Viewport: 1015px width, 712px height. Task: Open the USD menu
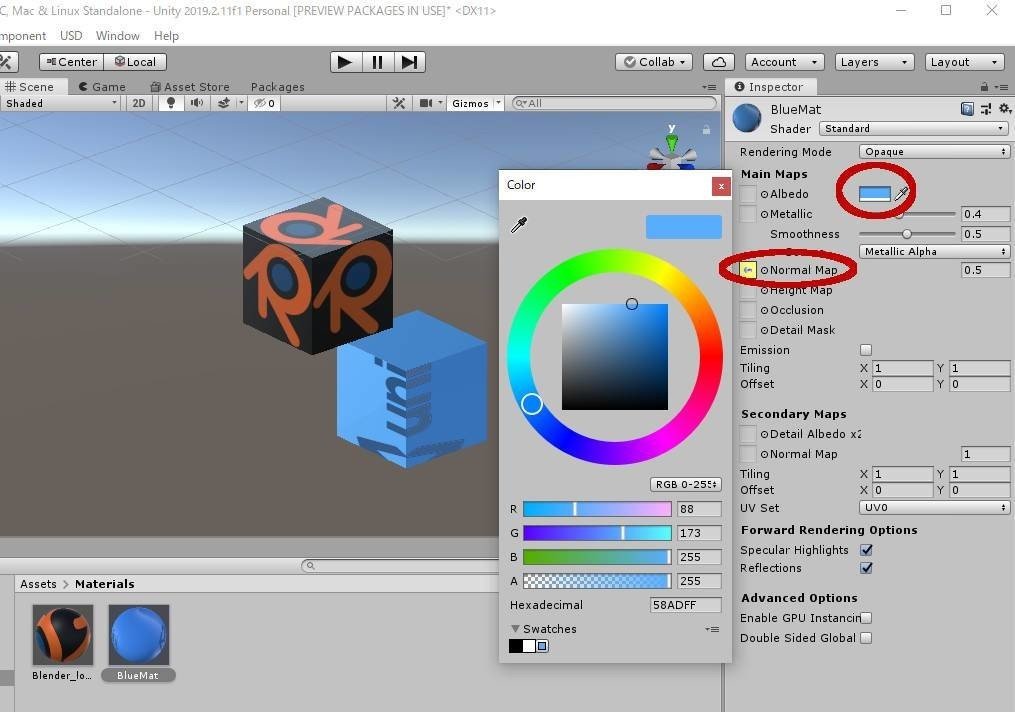(71, 36)
